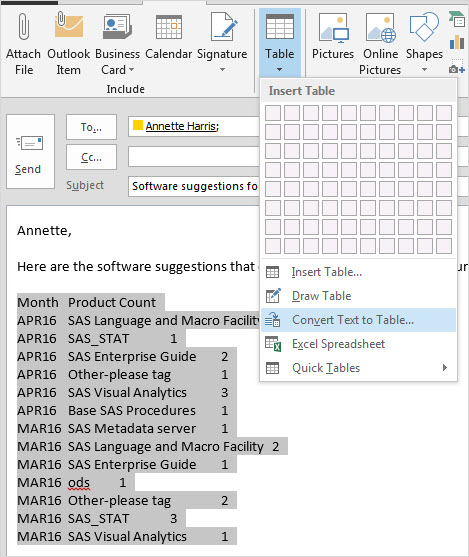This screenshot has width=469, height=557.
Task: Click the 'APR16 SAS_STAT 1' row
Action: coord(97,339)
